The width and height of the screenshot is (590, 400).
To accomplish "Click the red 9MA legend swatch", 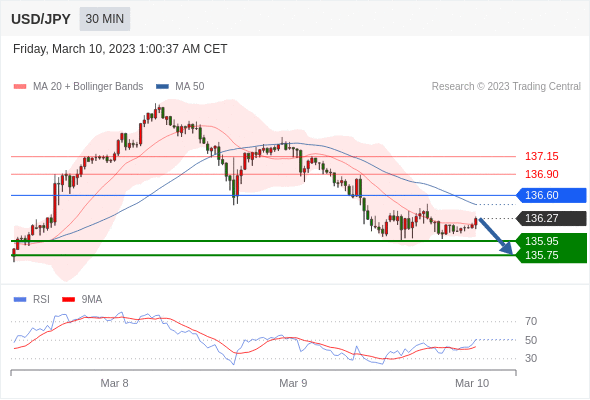I will [x=68, y=300].
